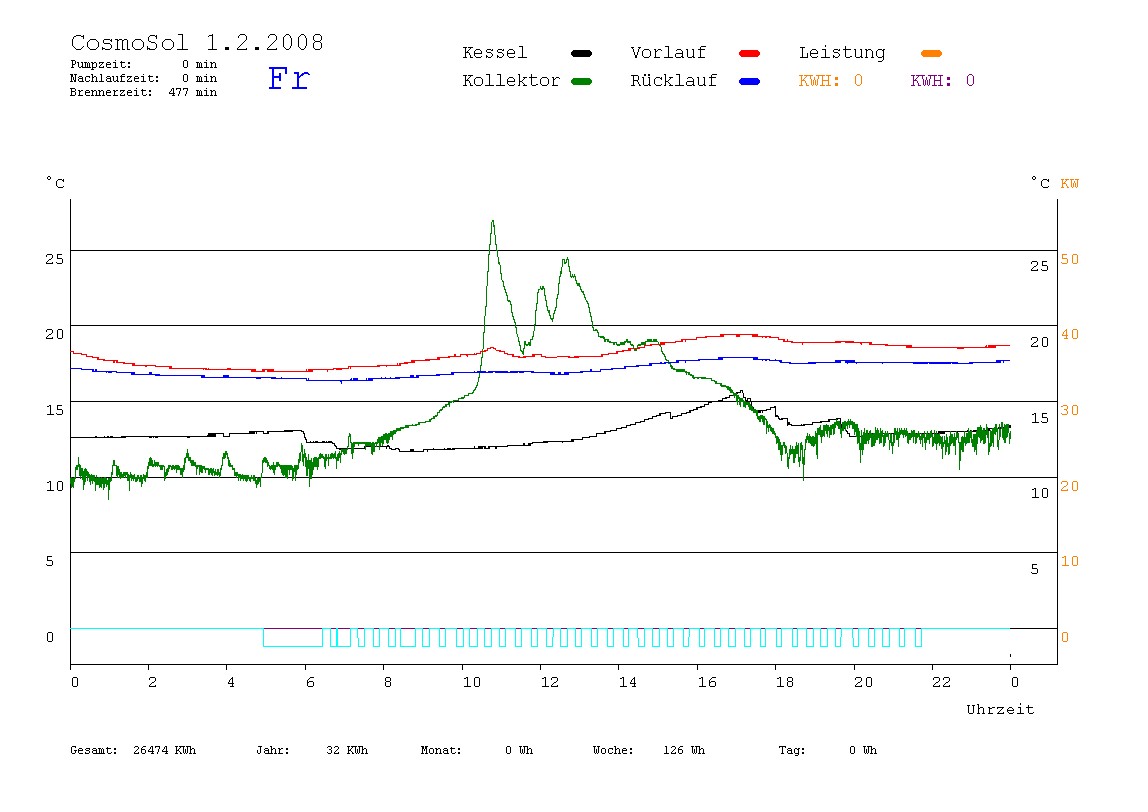
Task: Select the "12" hour label on the time axis
Action: (x=550, y=682)
